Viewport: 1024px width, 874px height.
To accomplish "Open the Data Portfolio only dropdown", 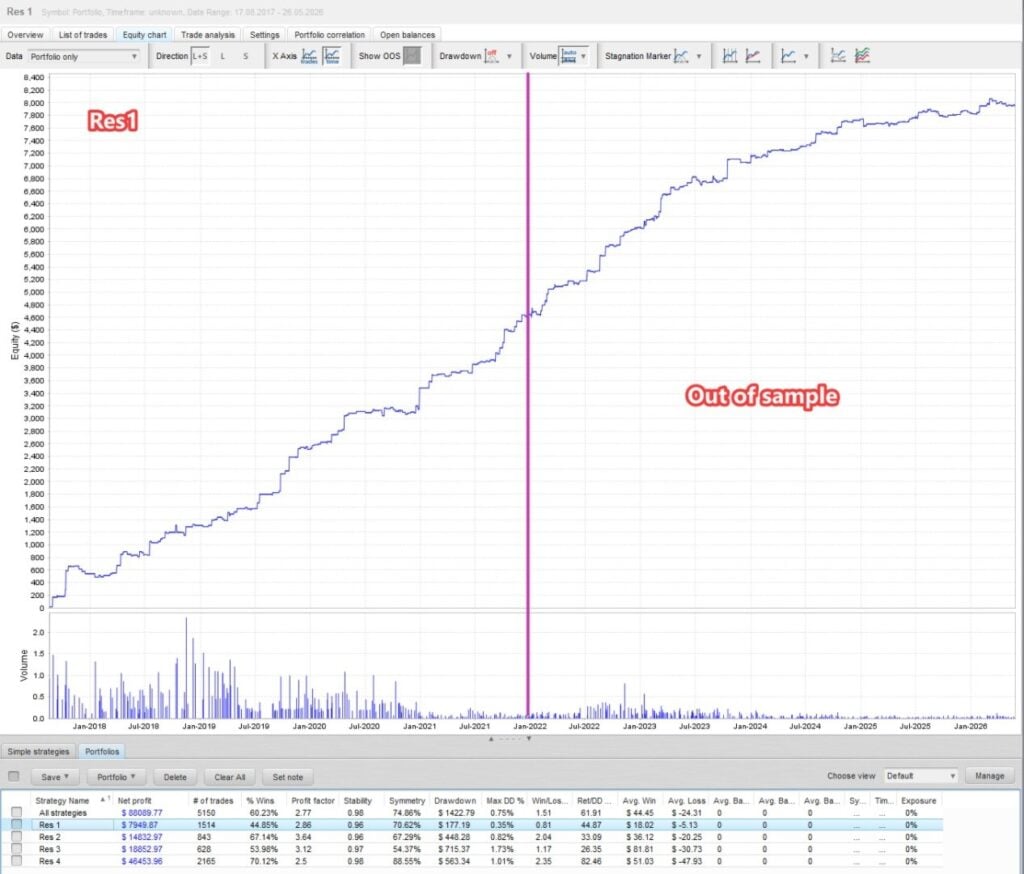I will [x=84, y=57].
